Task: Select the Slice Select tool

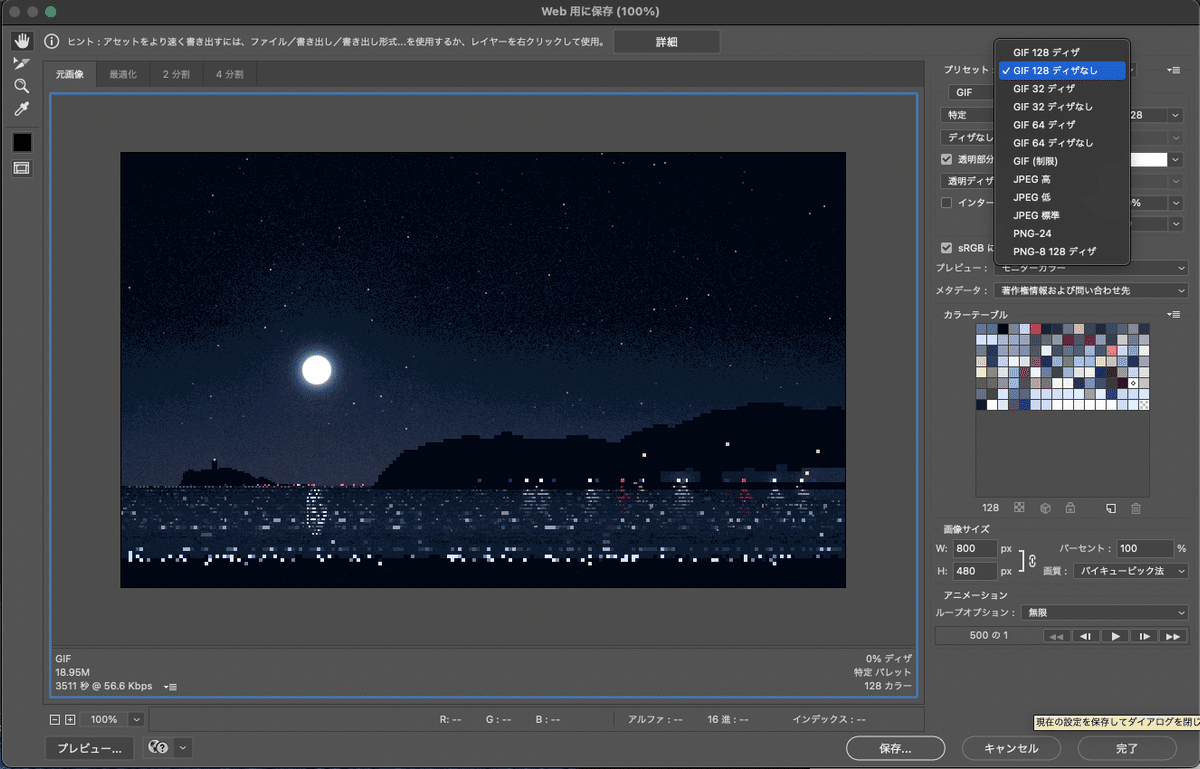Action: pyautogui.click(x=21, y=63)
